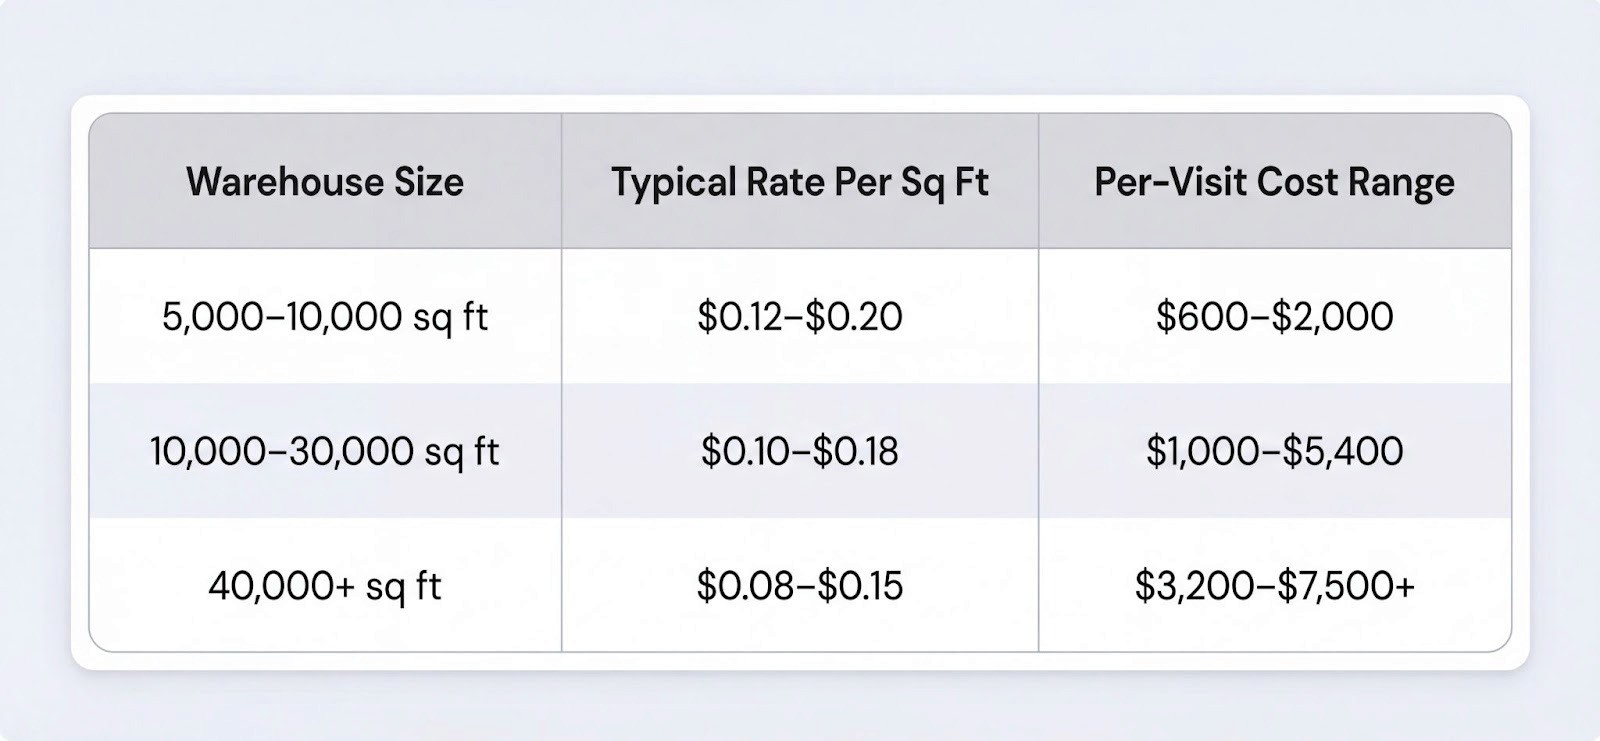Click the $1,000–$5,400 cost cell
Screen dimensions: 1600x741
point(1274,451)
